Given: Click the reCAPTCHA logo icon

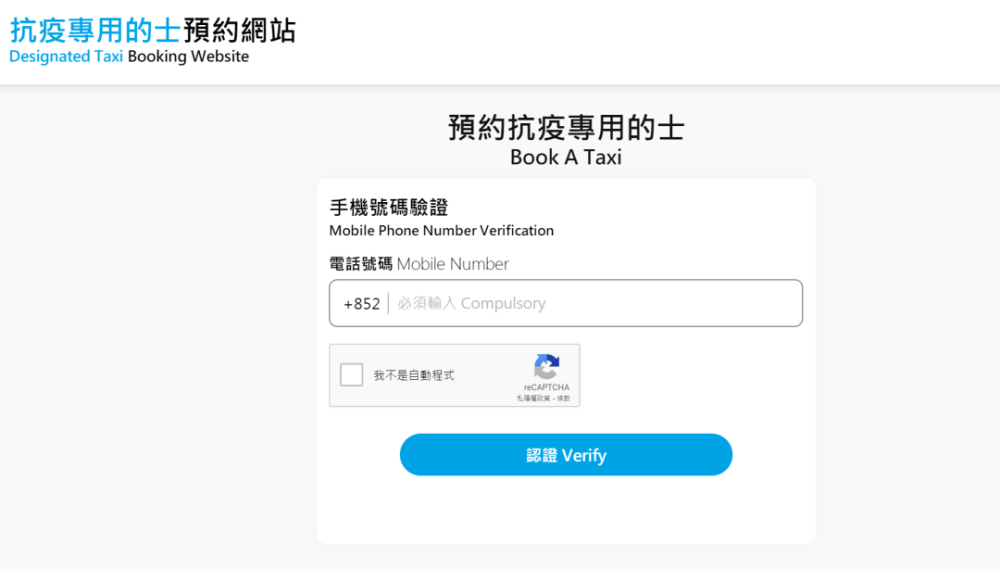Looking at the screenshot, I should coord(546,366).
